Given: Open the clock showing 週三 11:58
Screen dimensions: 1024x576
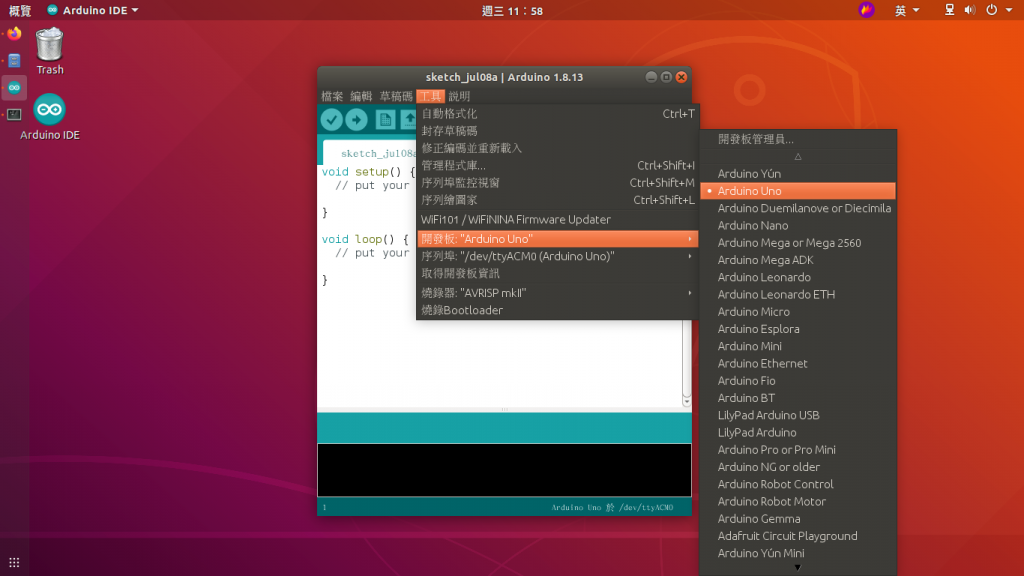Looking at the screenshot, I should click(x=512, y=10).
